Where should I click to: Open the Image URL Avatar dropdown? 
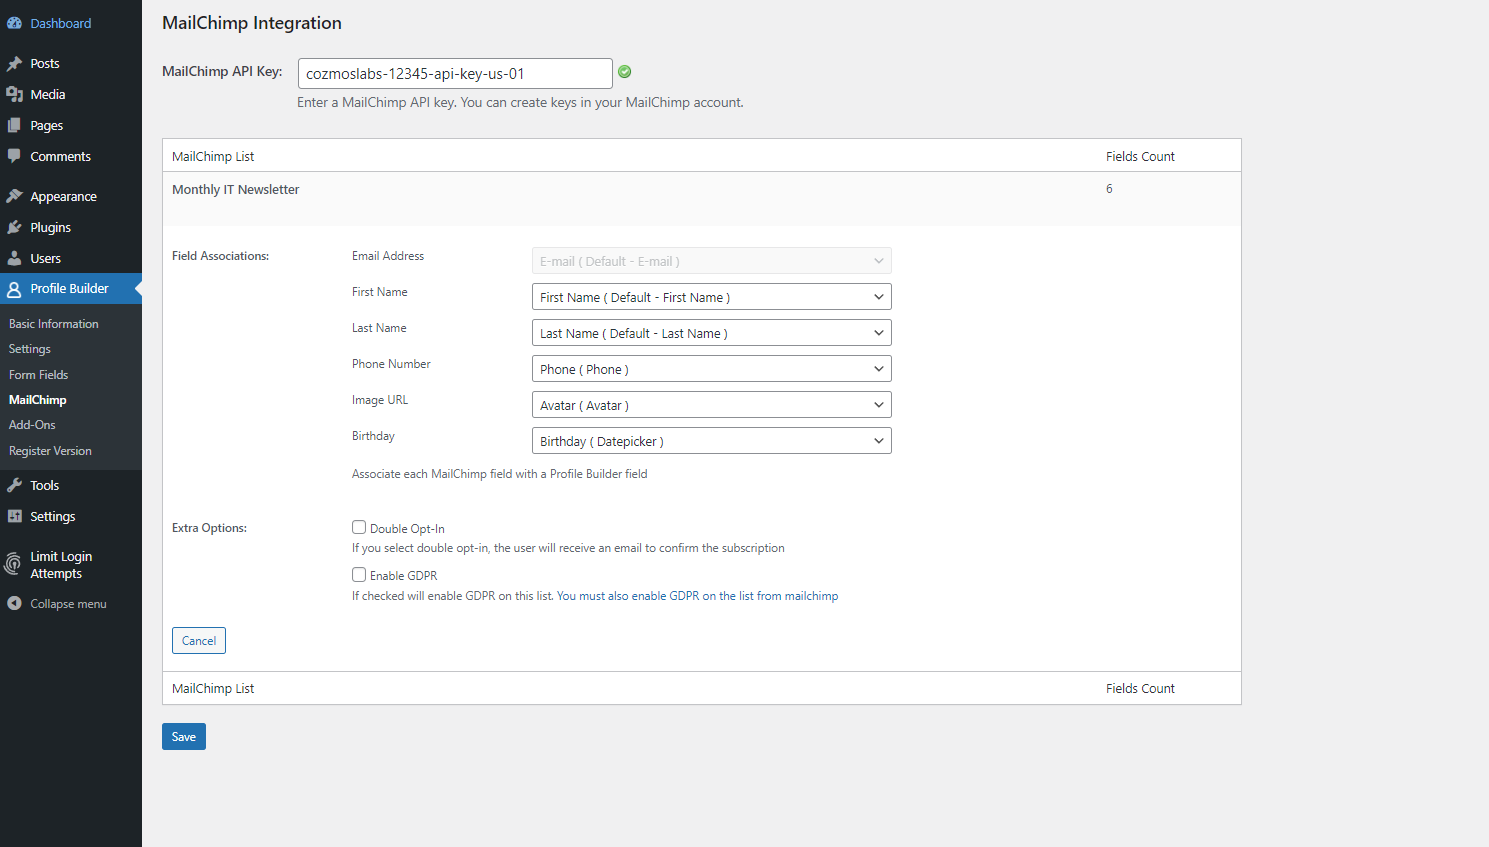(711, 405)
